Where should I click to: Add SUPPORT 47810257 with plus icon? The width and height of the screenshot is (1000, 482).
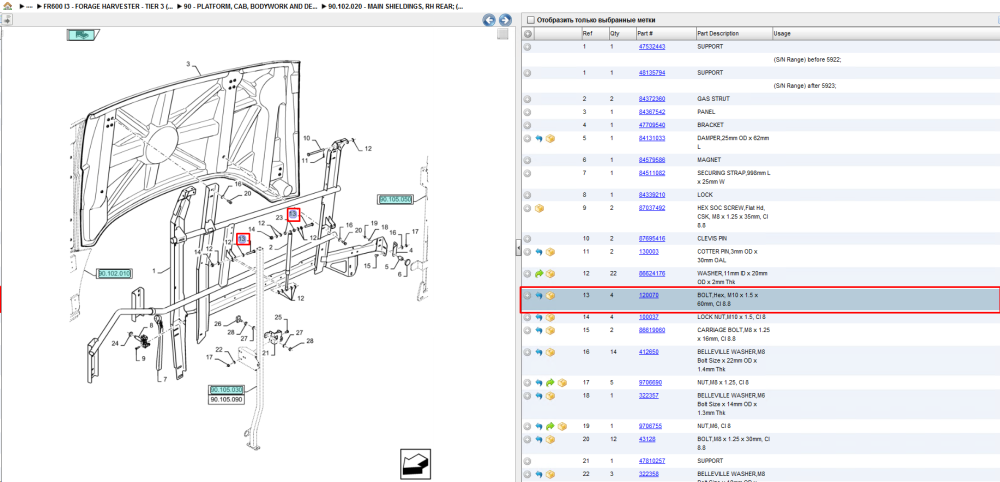[527, 461]
